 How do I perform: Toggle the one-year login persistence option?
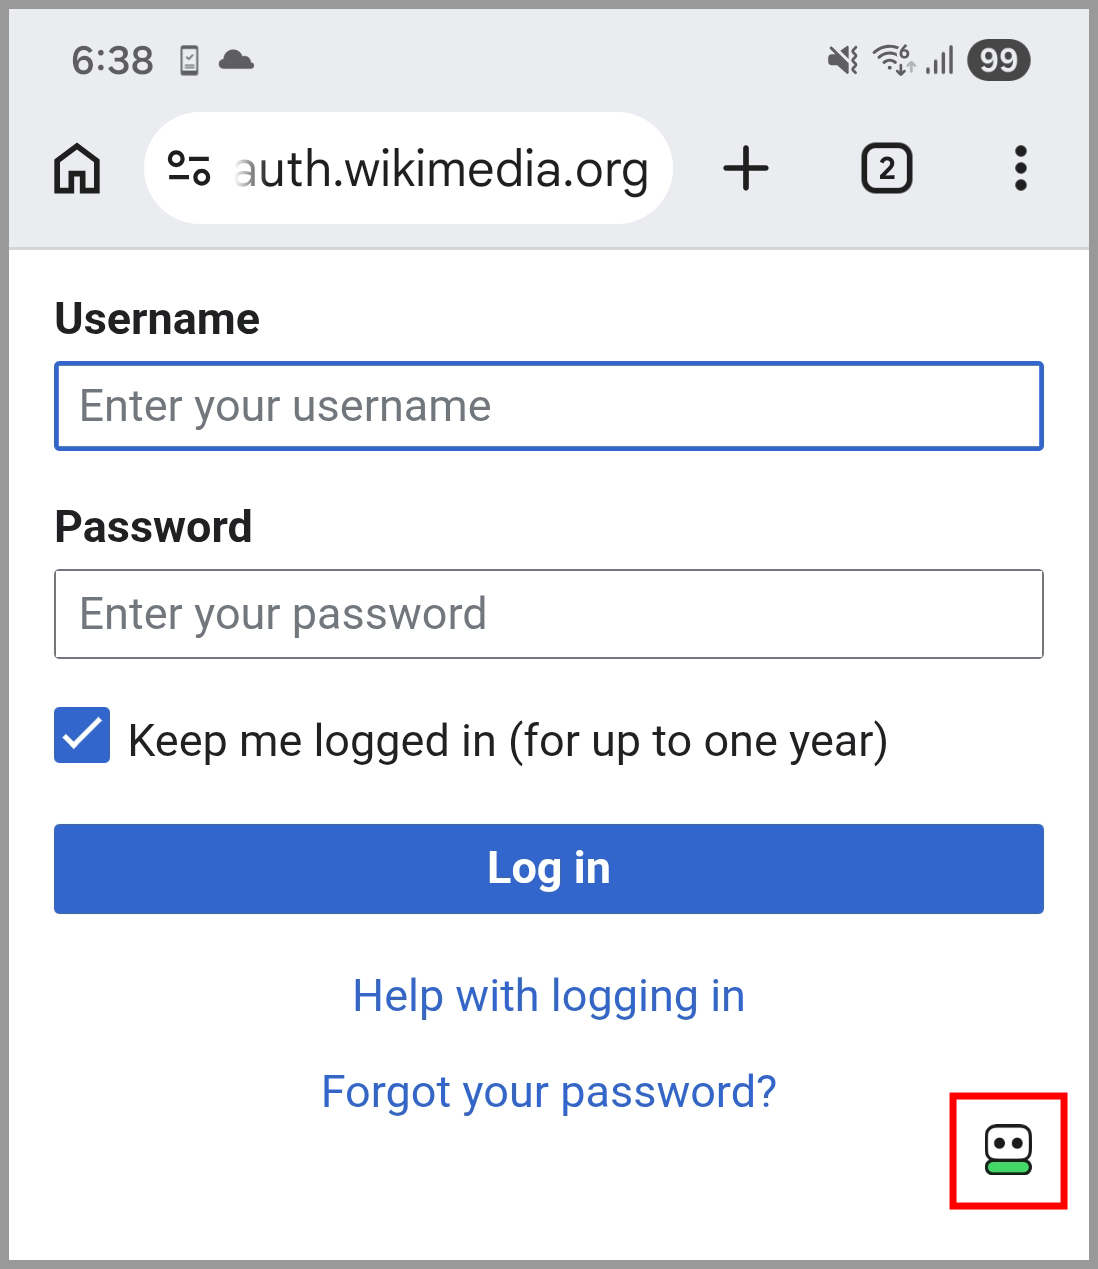(82, 736)
